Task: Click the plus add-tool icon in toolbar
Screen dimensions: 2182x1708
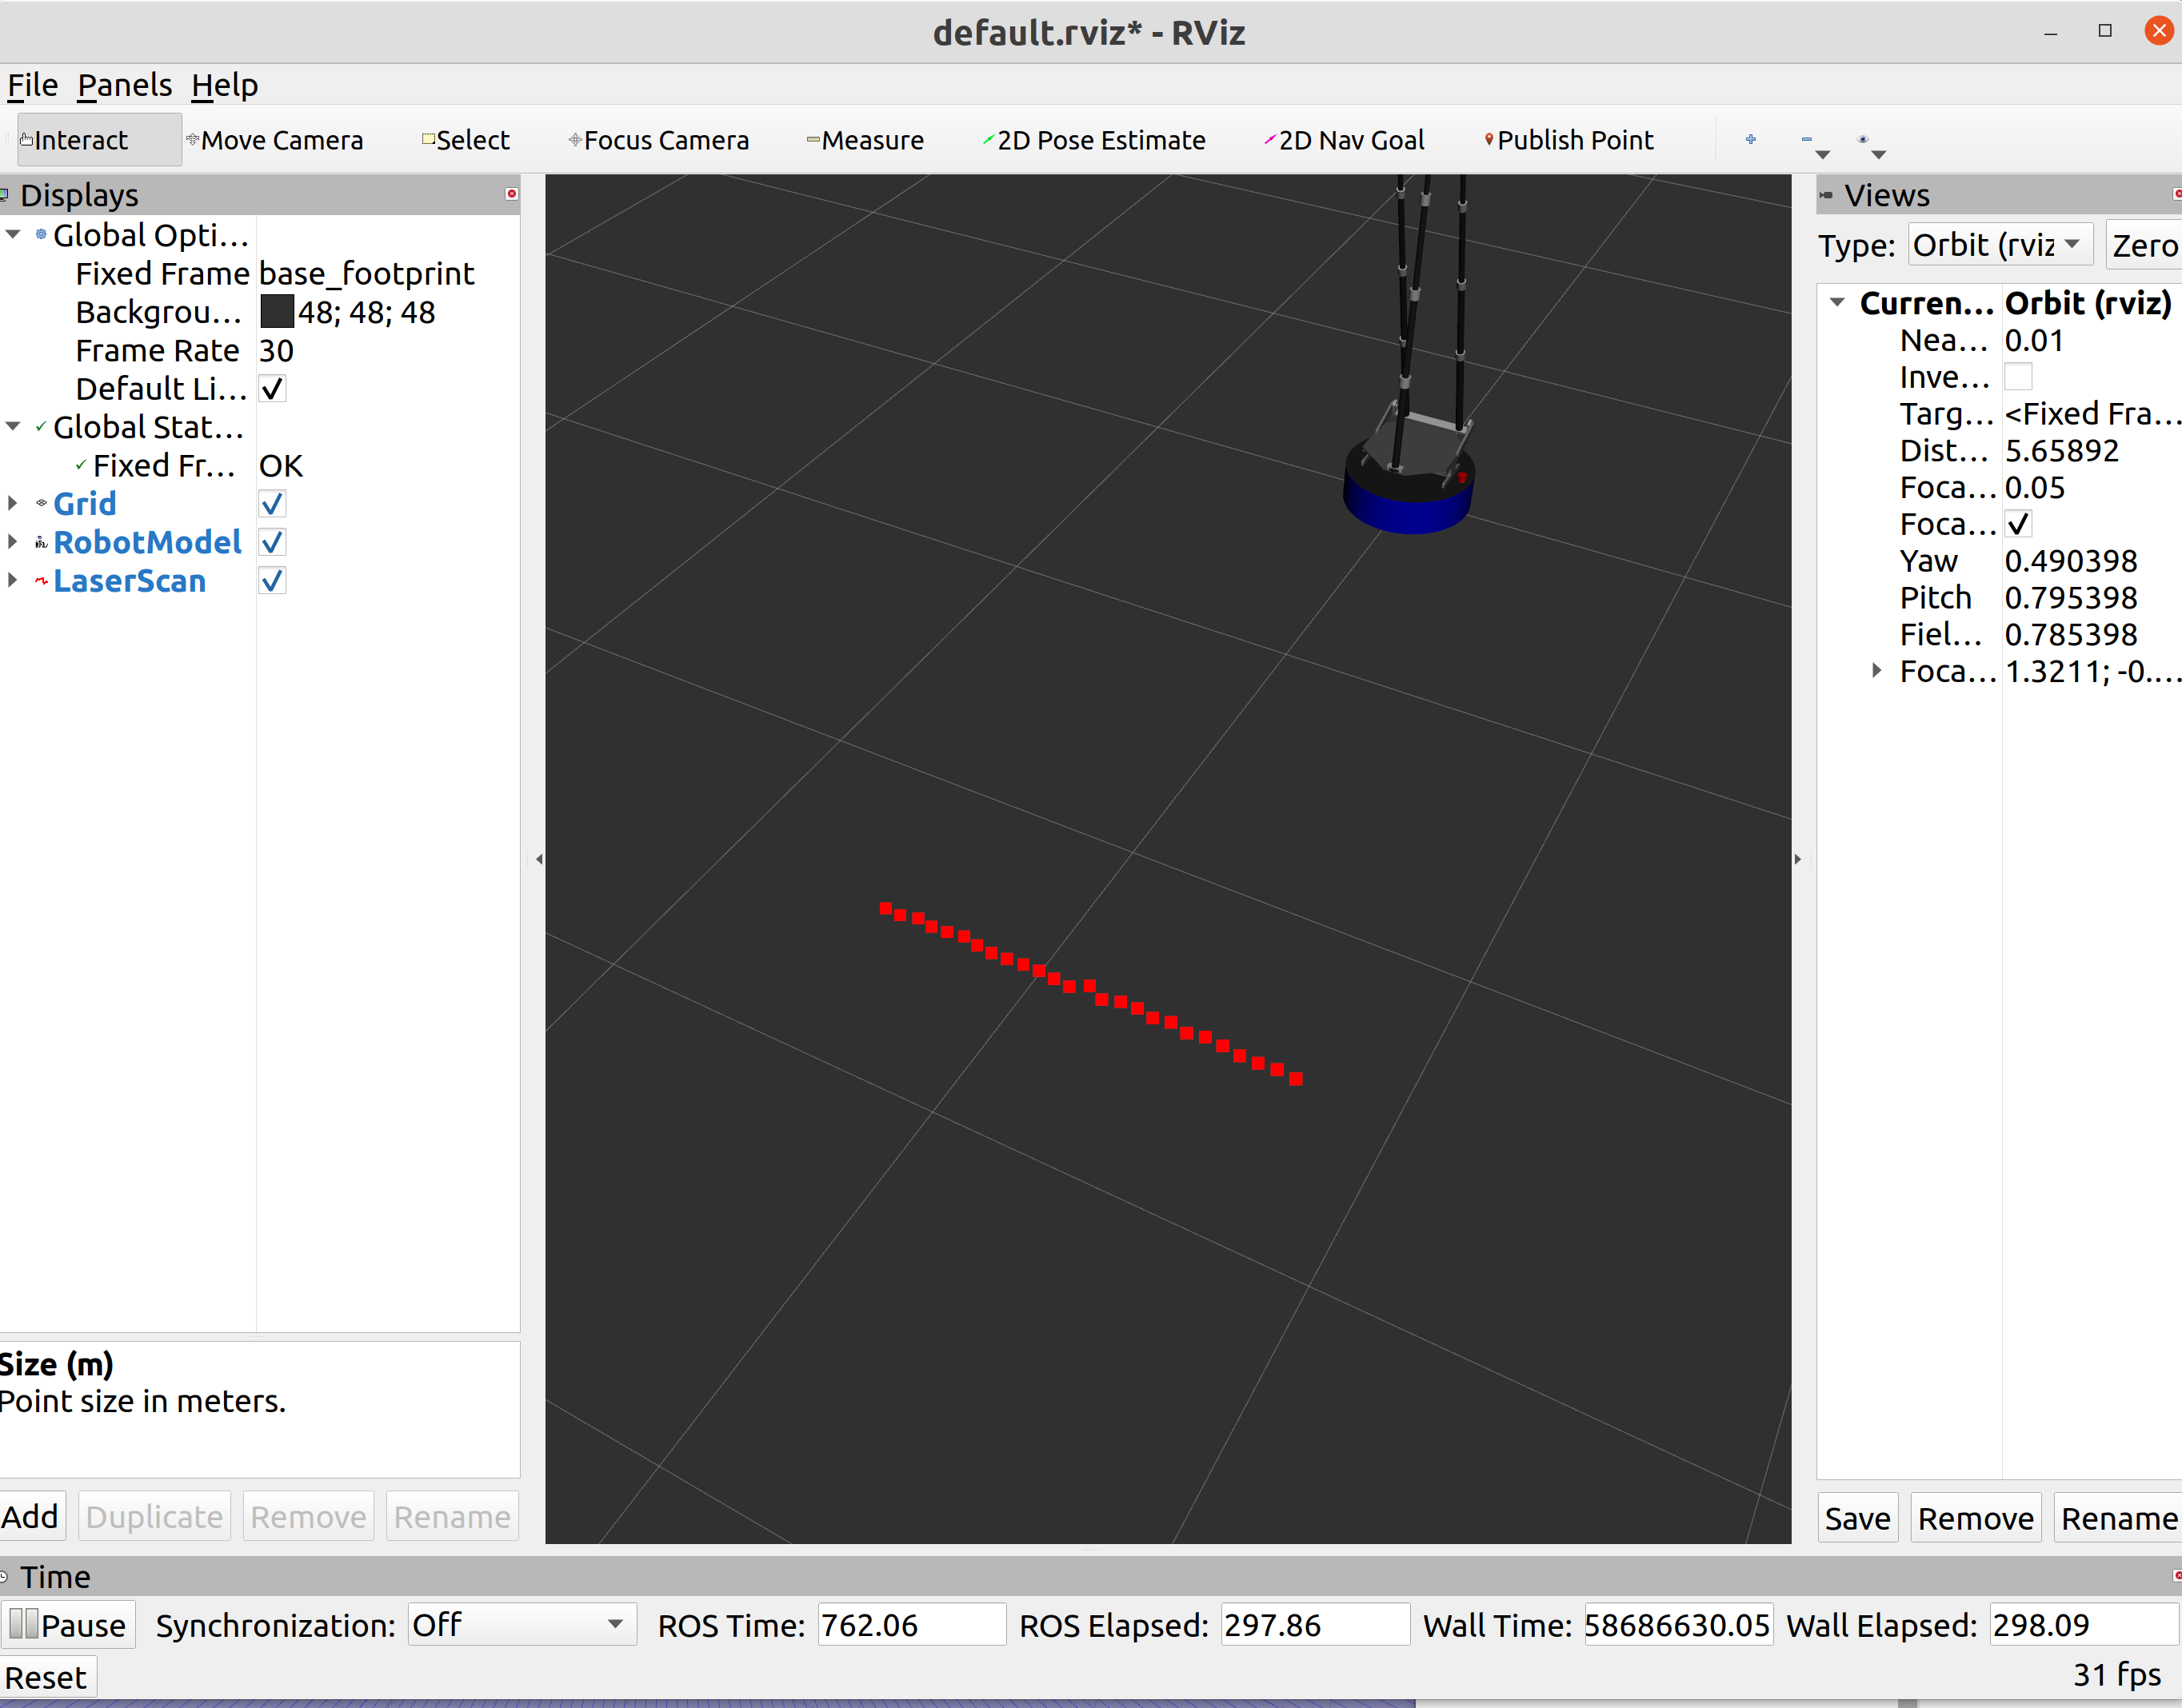Action: [1750, 140]
